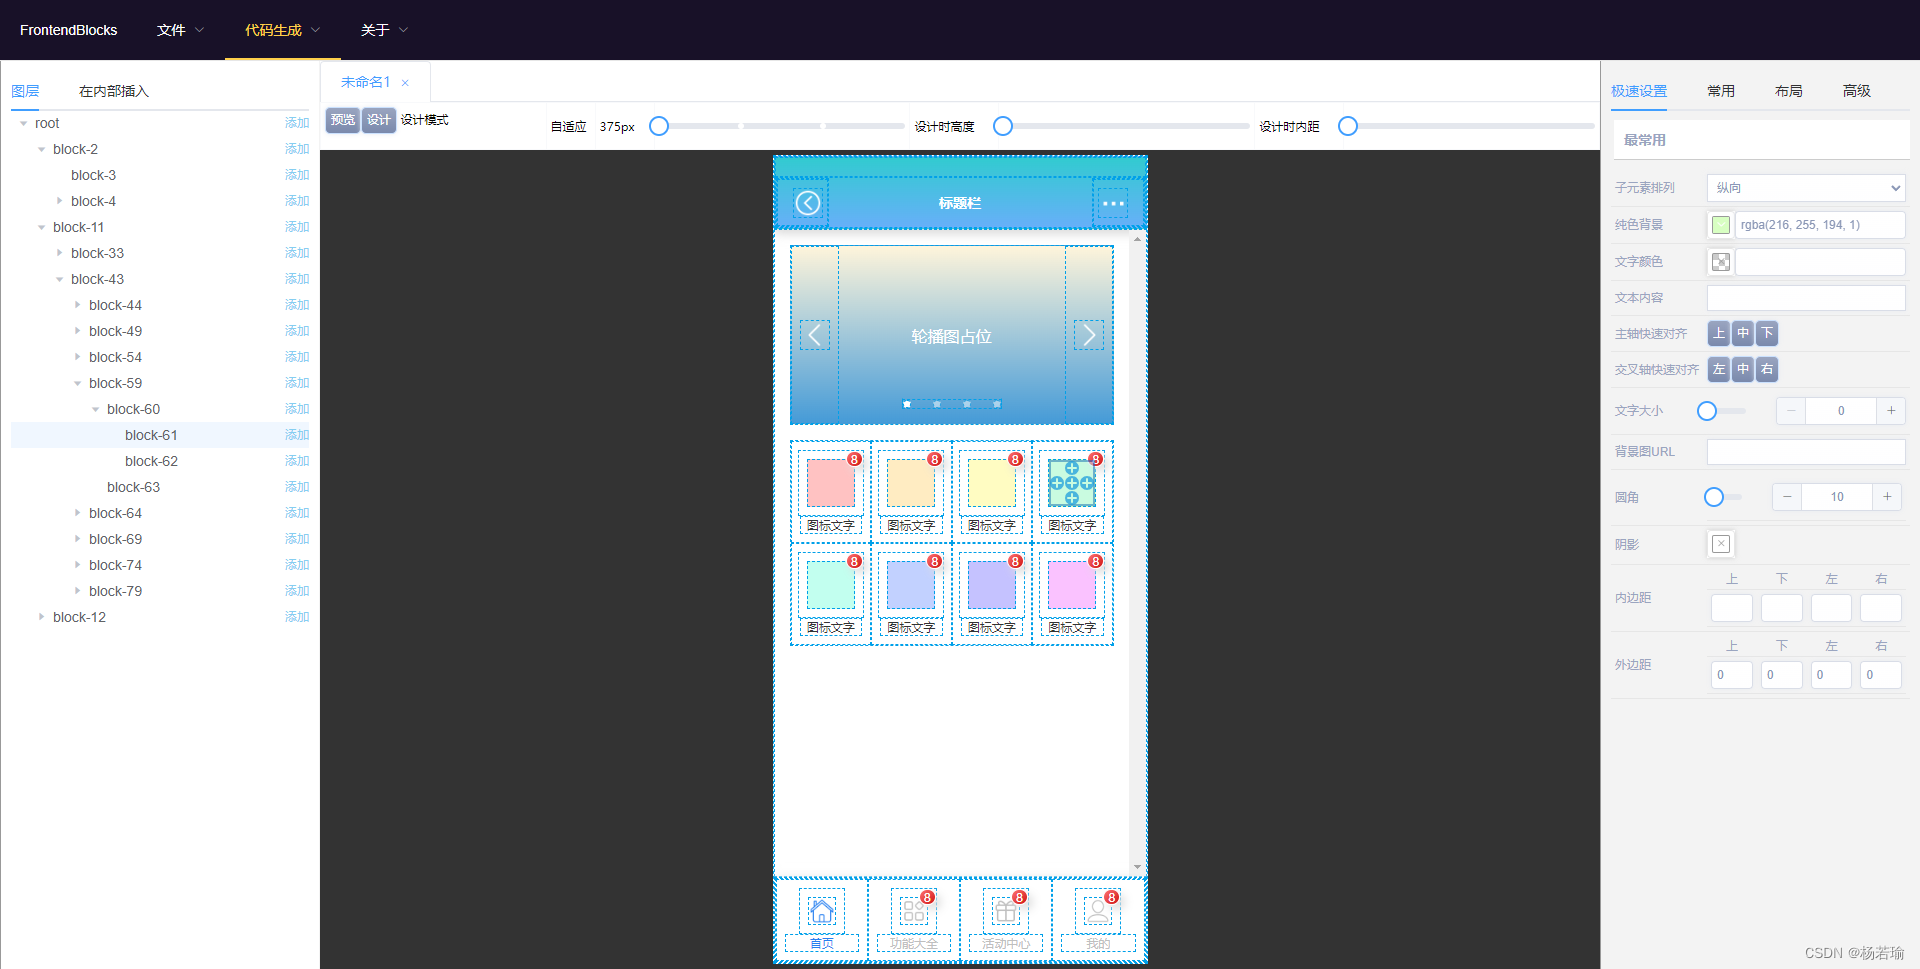This screenshot has width=1920, height=969.
Task: Clear the 阴影 shadow setting with its X toggle
Action: click(x=1720, y=544)
